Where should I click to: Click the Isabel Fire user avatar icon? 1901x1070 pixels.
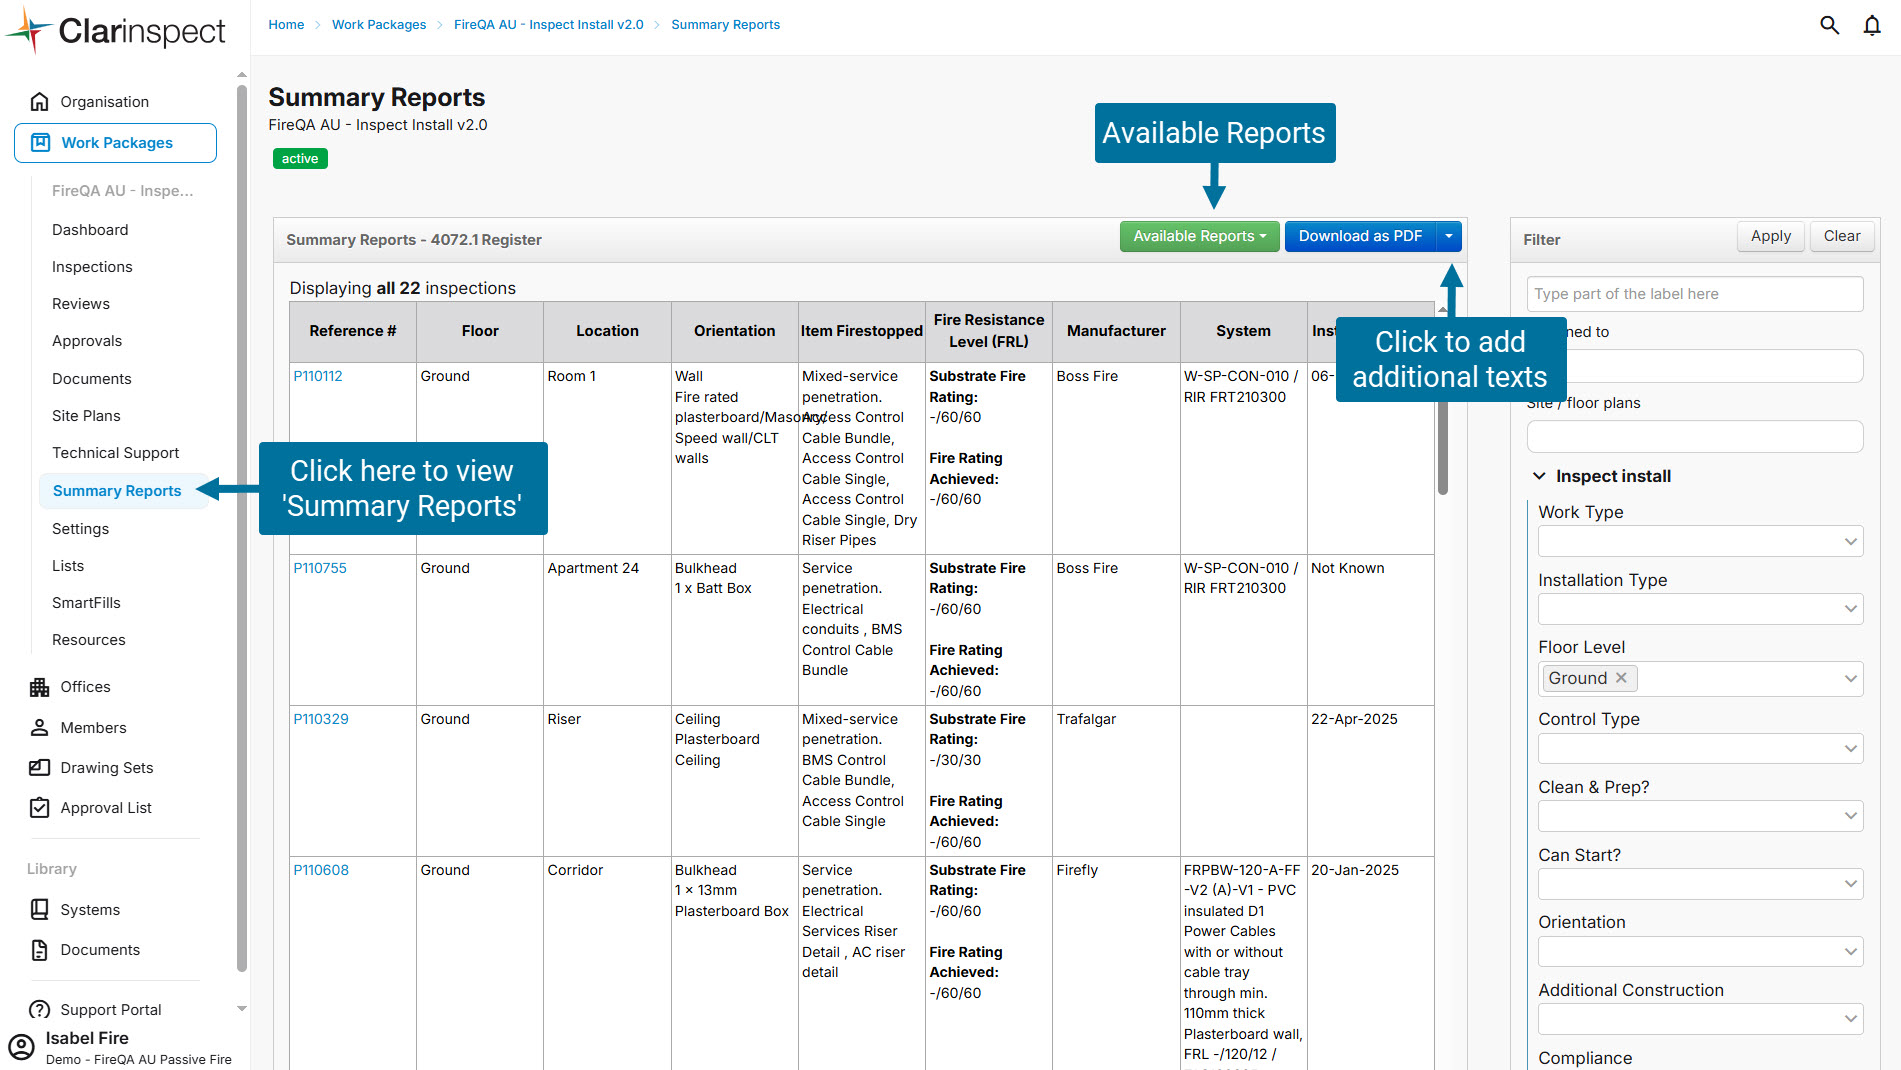[21, 1047]
